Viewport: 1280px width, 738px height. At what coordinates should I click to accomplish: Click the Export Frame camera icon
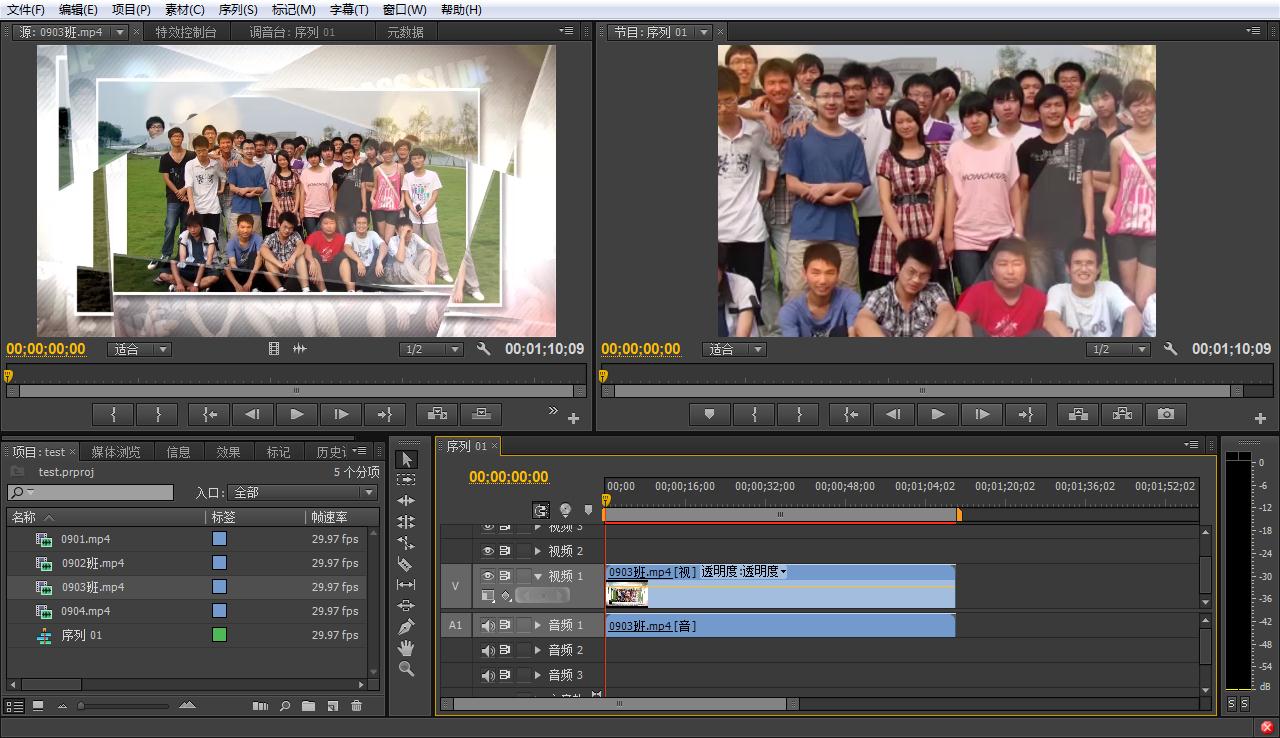tap(1165, 414)
